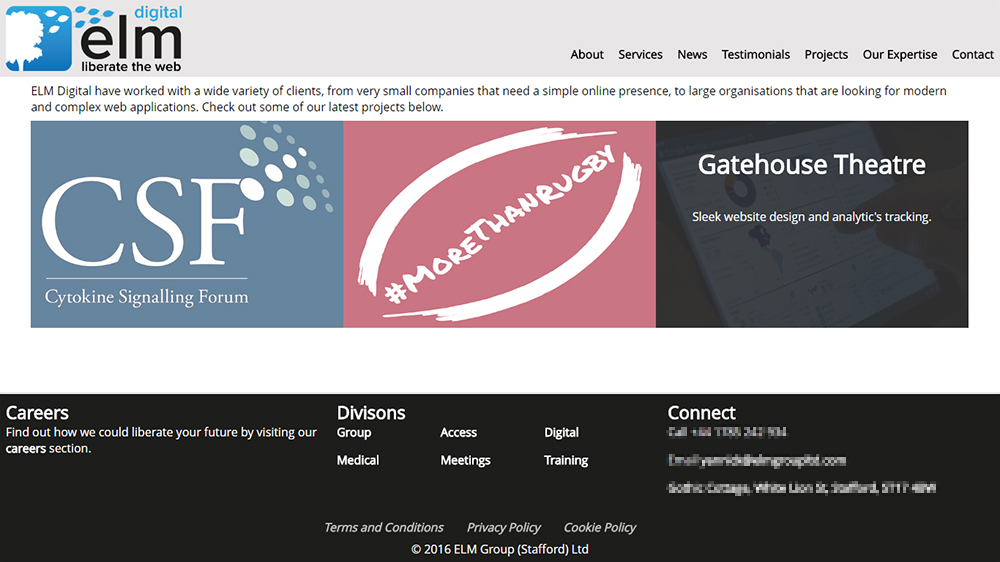Go to the Services menu item
The height and width of the screenshot is (562, 1000).
pyautogui.click(x=640, y=55)
